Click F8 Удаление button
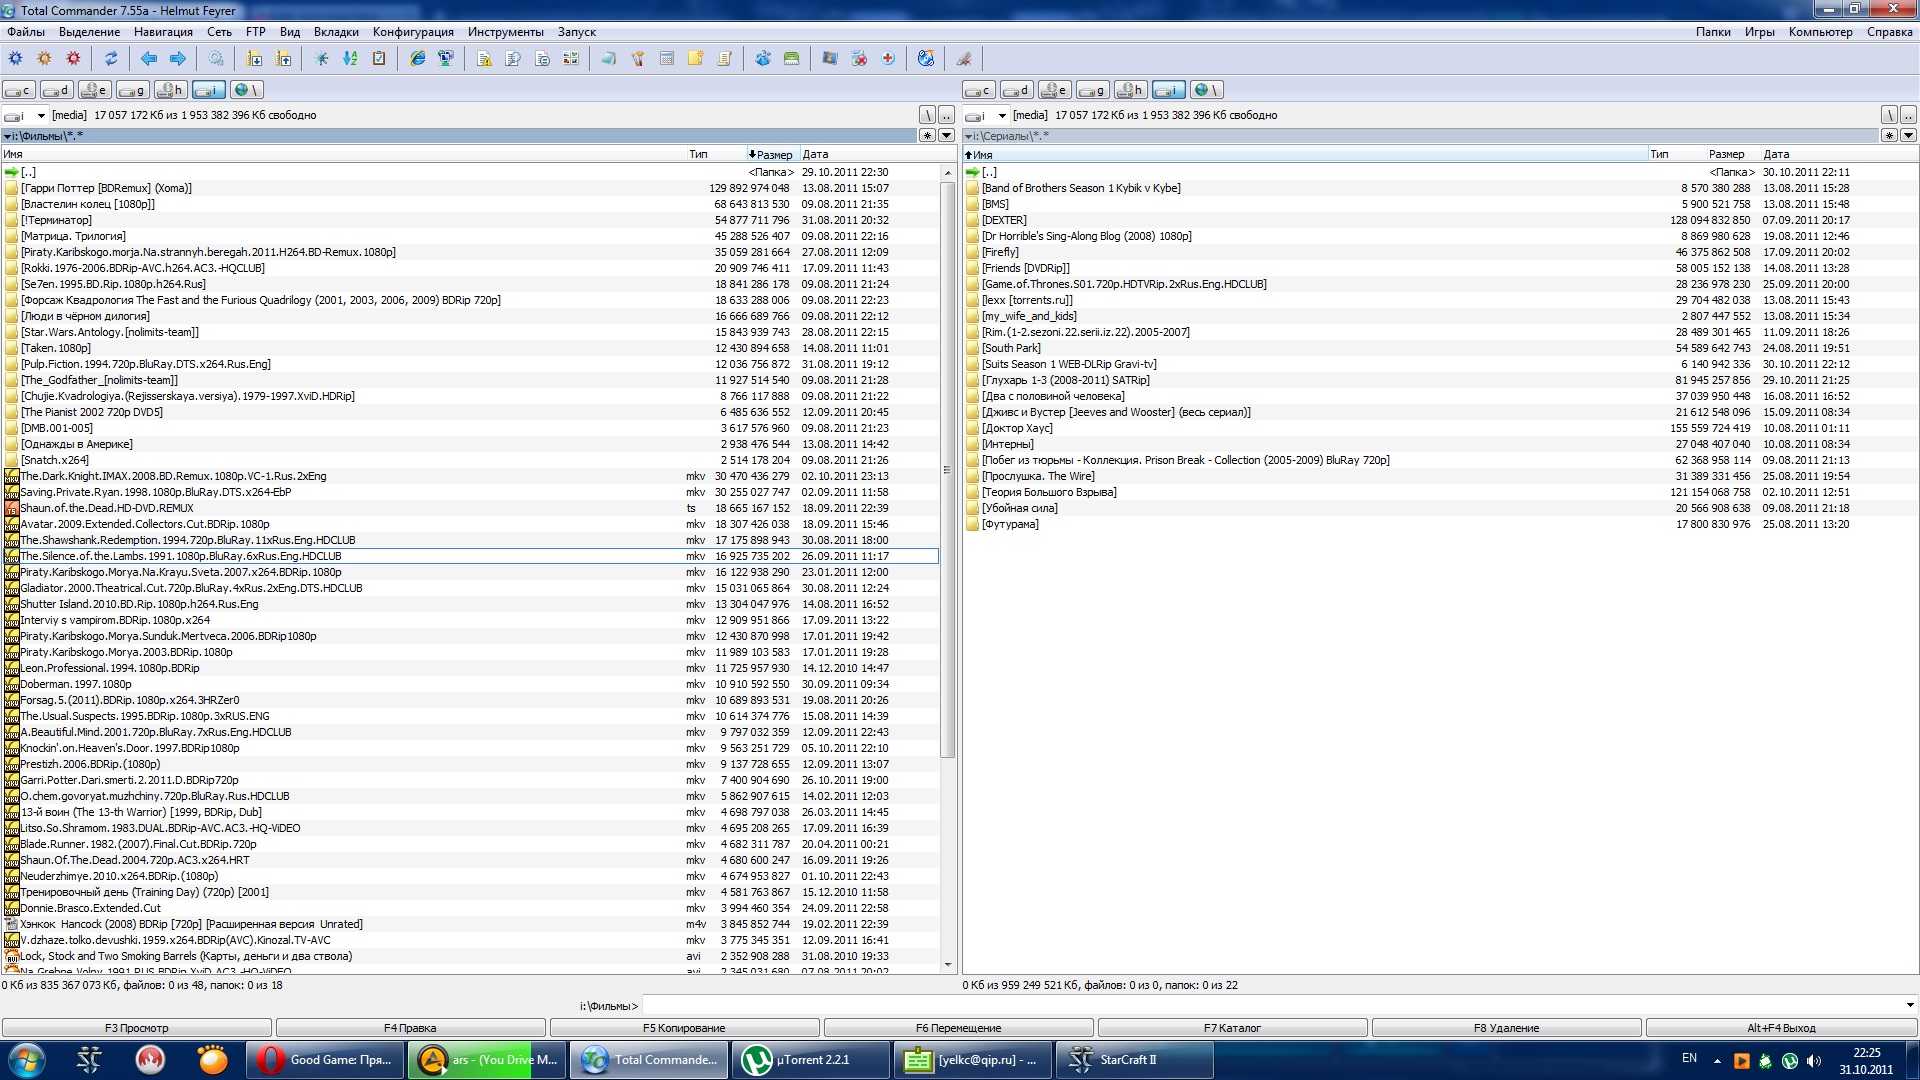This screenshot has width=1920, height=1080. pos(1506,1028)
